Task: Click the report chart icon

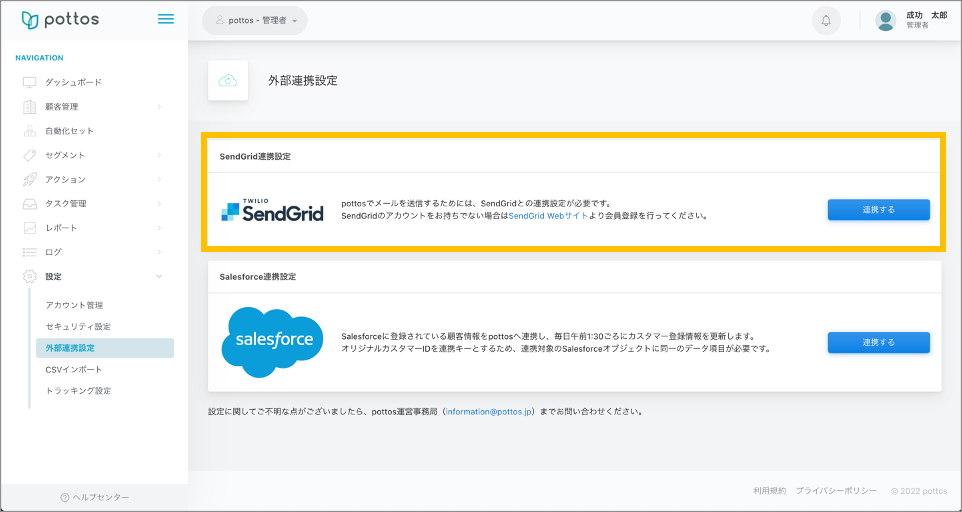Action: 29,227
